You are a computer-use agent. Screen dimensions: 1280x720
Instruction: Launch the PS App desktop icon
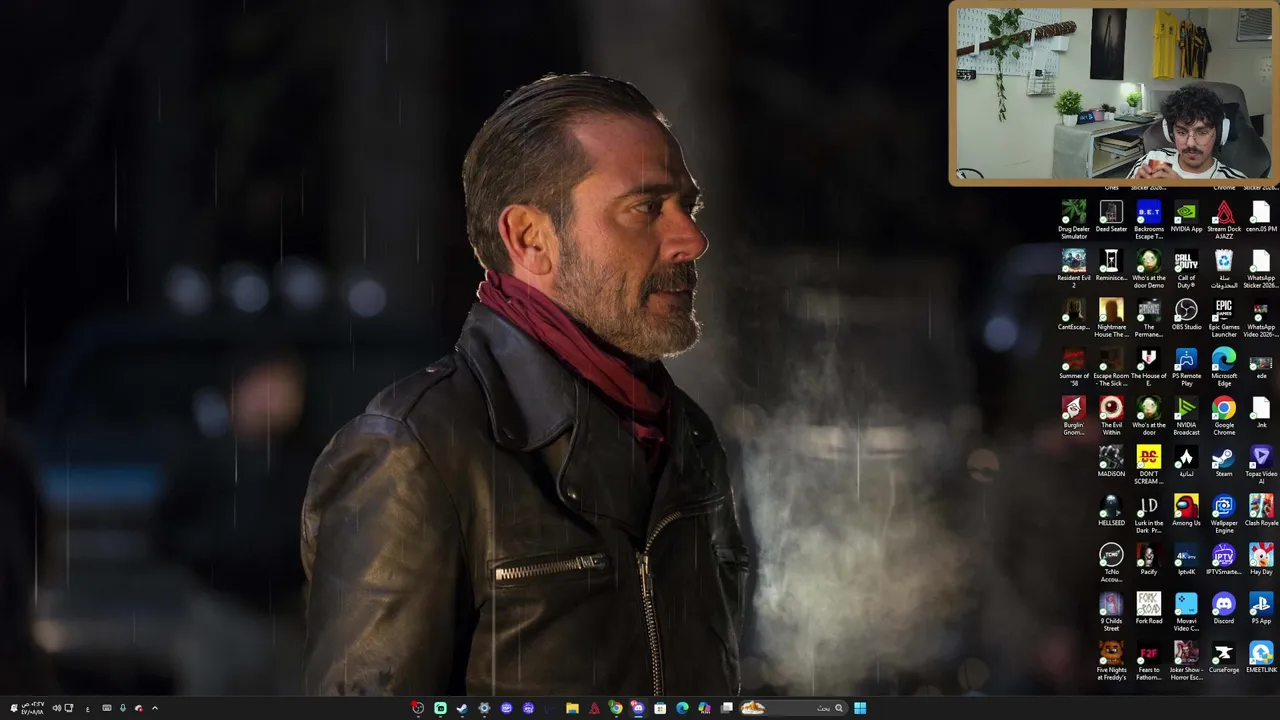click(1261, 608)
